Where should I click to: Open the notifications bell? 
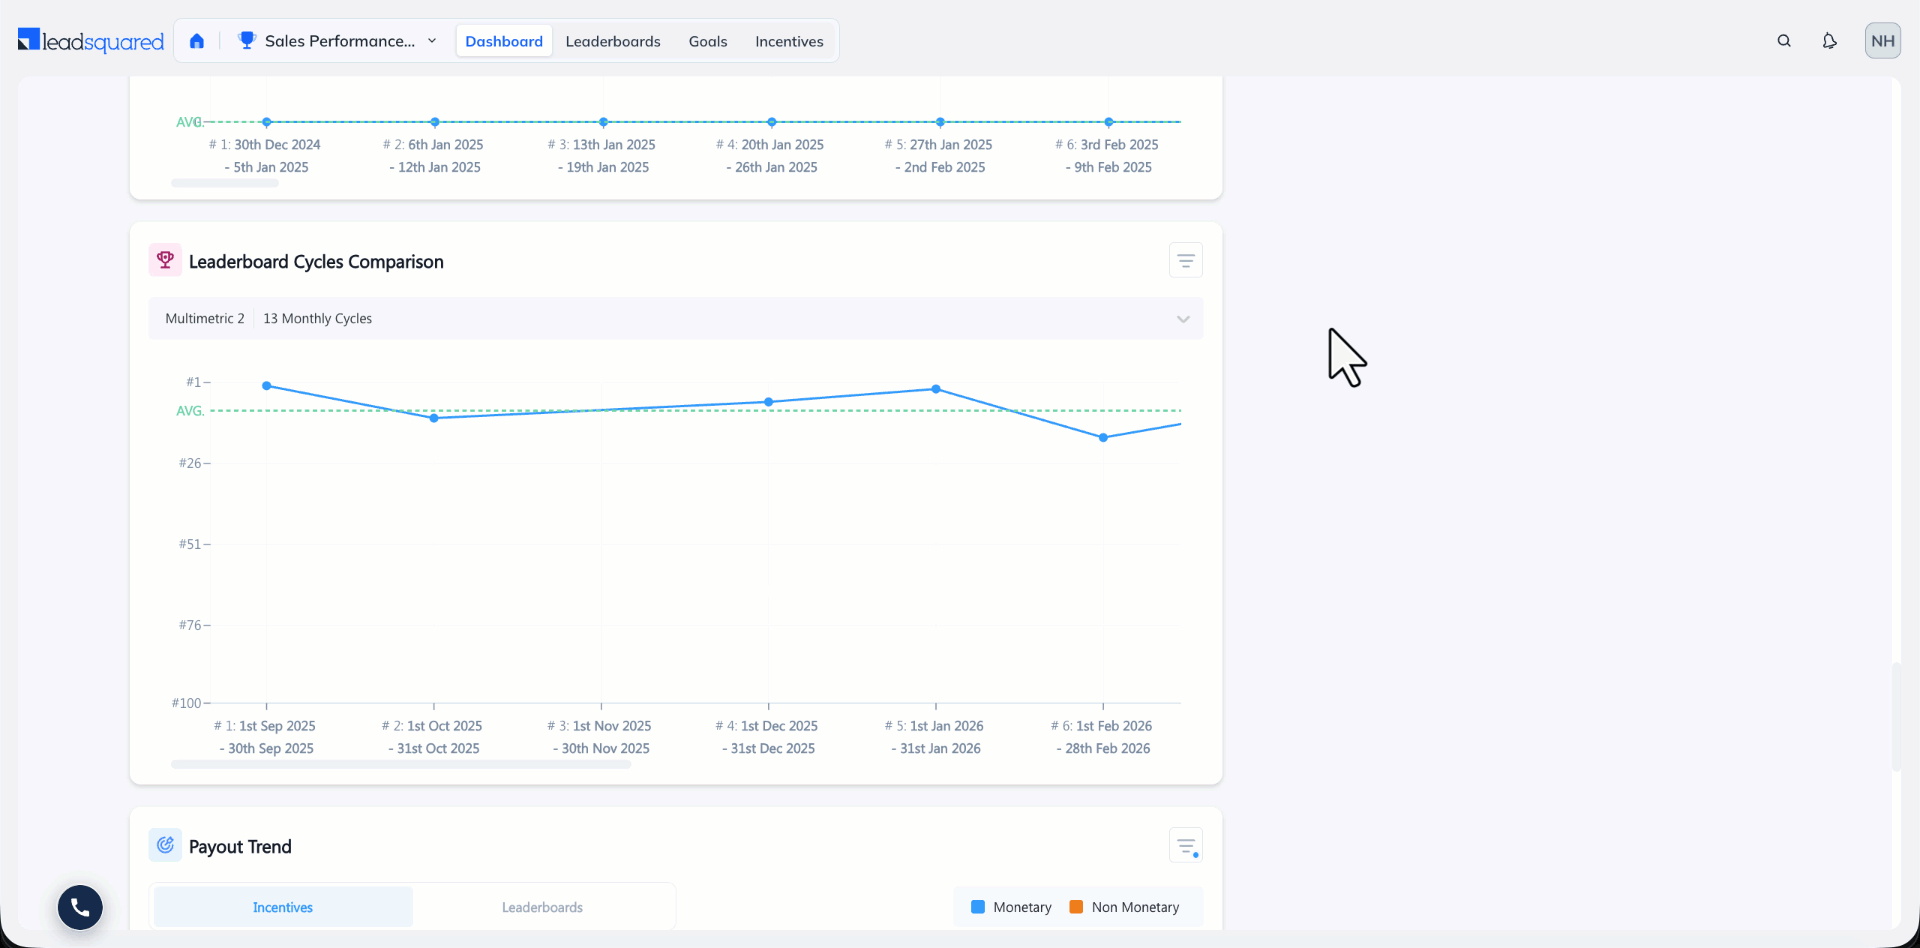(x=1829, y=41)
